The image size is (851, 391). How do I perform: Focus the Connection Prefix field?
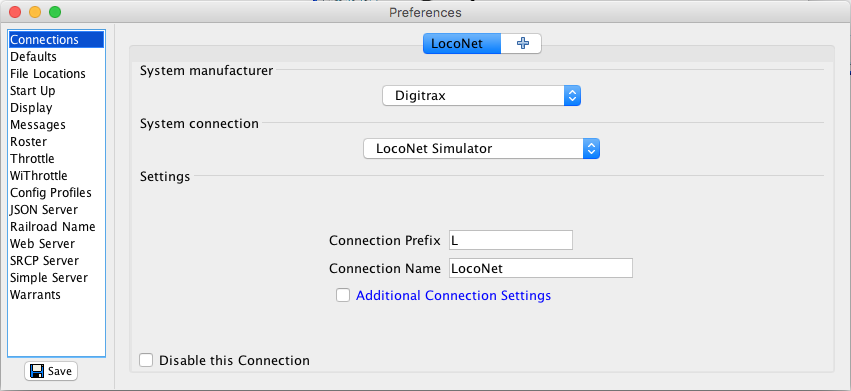511,240
